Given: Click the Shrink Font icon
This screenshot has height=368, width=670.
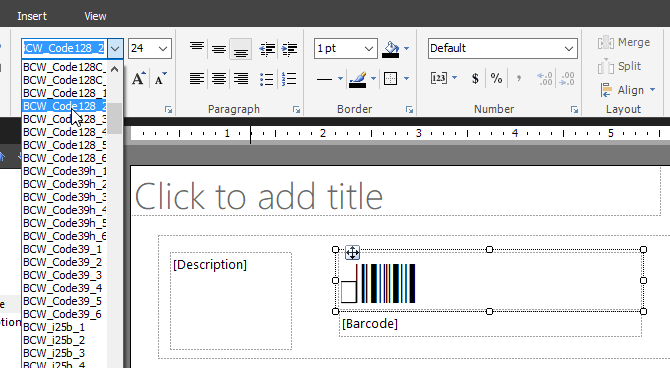Looking at the screenshot, I should pyautogui.click(x=160, y=79).
